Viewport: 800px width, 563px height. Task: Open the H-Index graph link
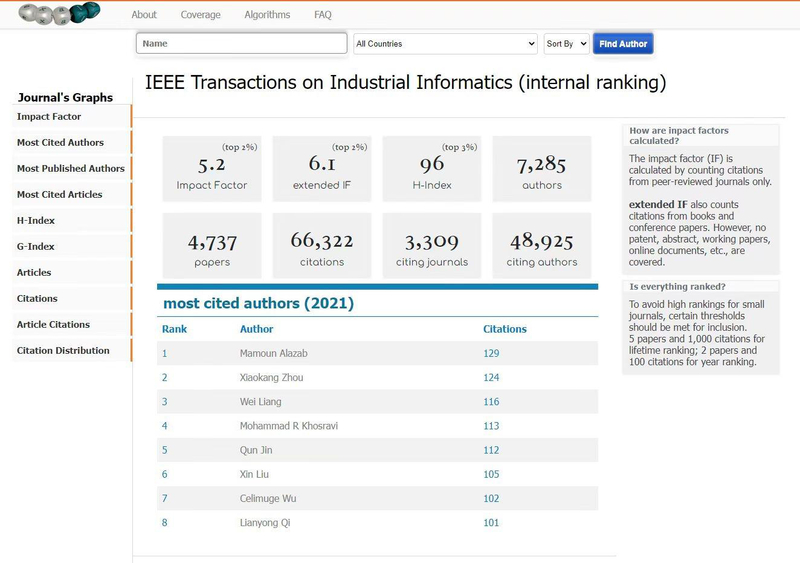coord(35,221)
